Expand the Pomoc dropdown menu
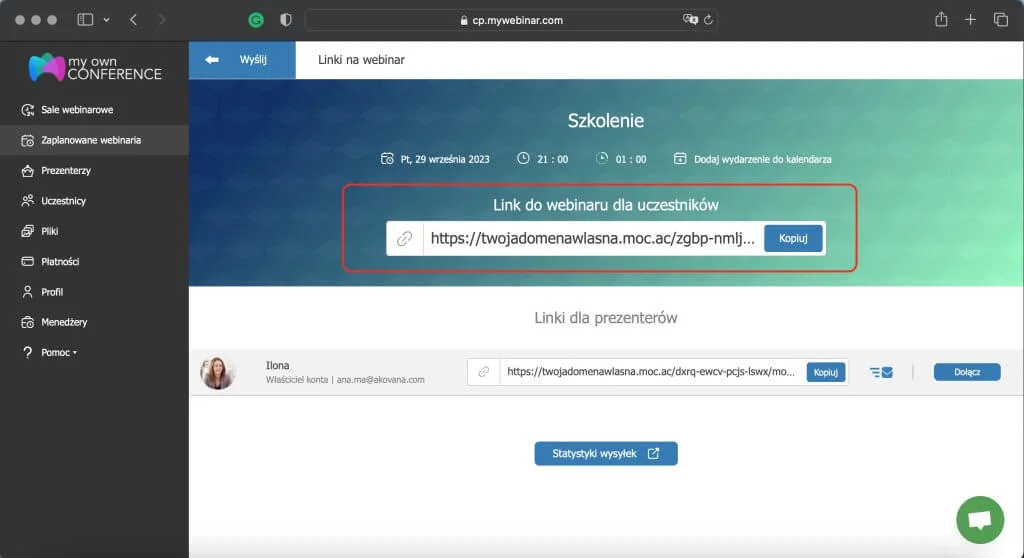This screenshot has width=1024, height=558. (59, 353)
